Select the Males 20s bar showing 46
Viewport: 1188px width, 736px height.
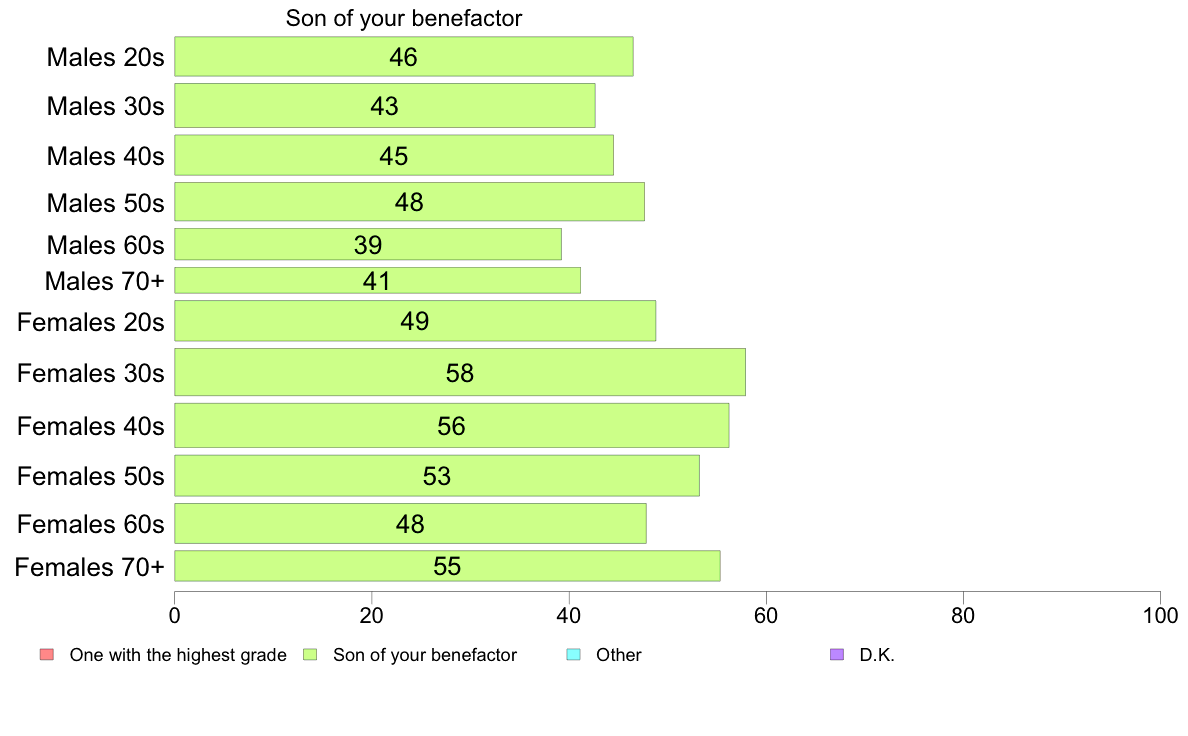[404, 56]
